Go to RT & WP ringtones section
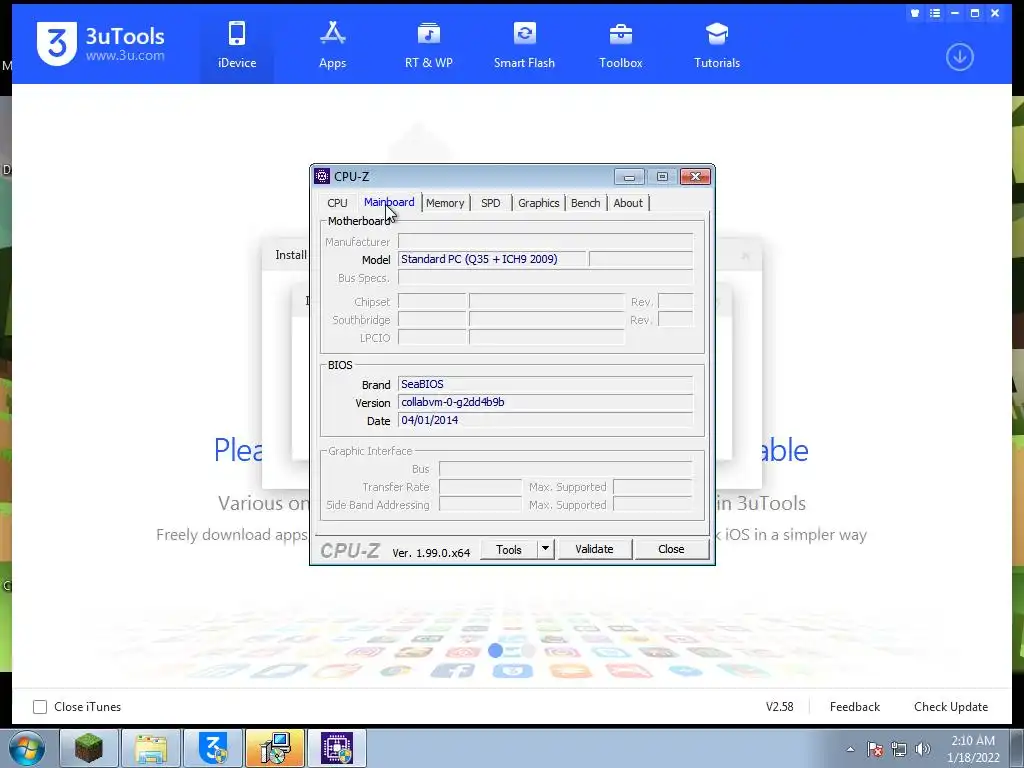 (428, 44)
